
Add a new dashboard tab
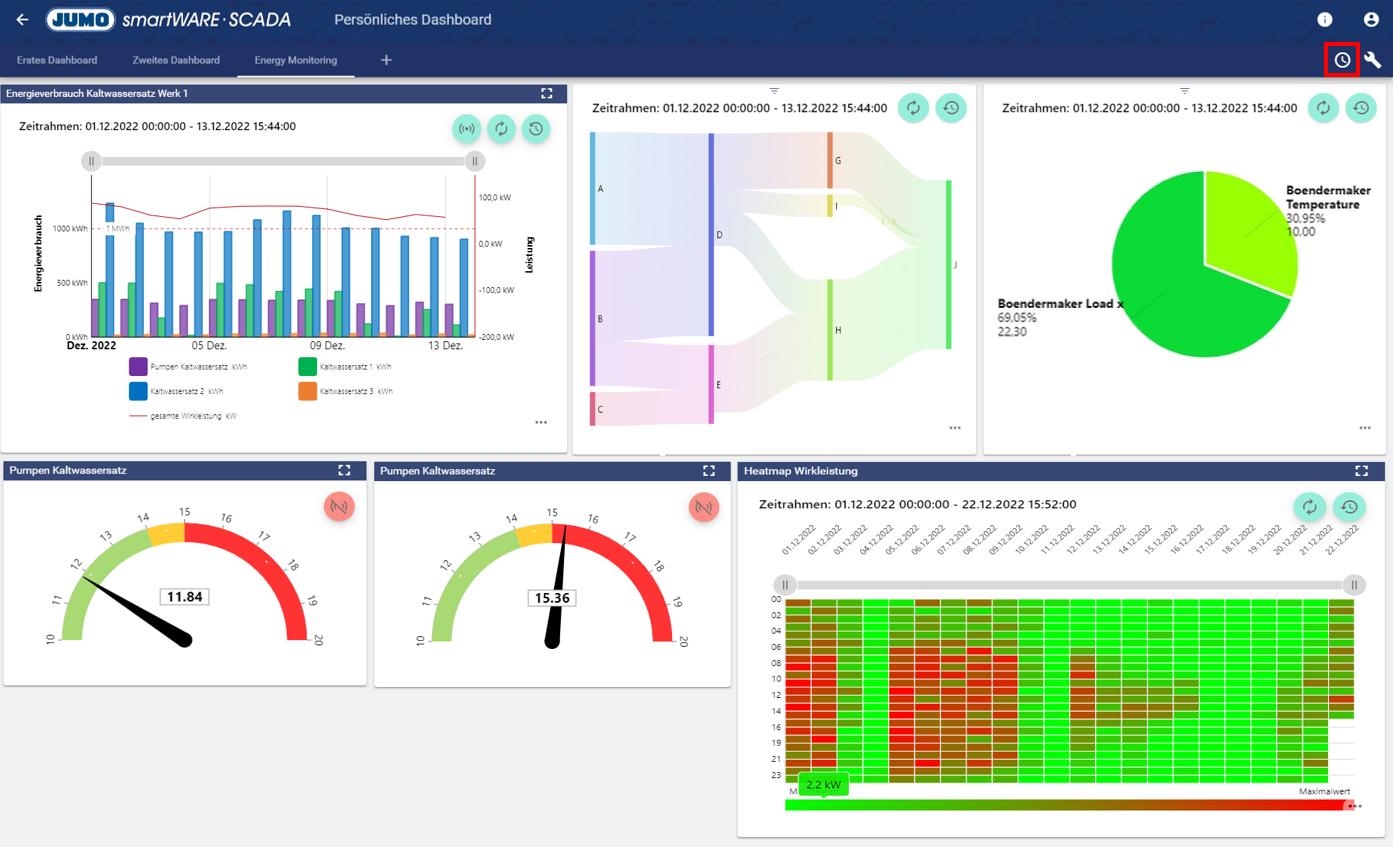[x=386, y=60]
